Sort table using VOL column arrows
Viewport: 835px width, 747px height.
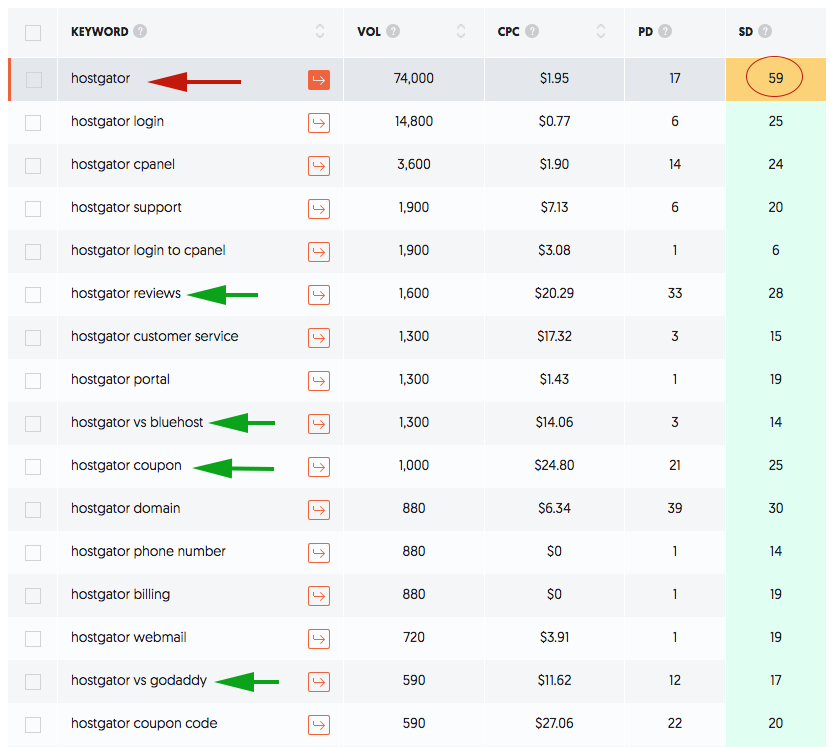click(x=461, y=31)
